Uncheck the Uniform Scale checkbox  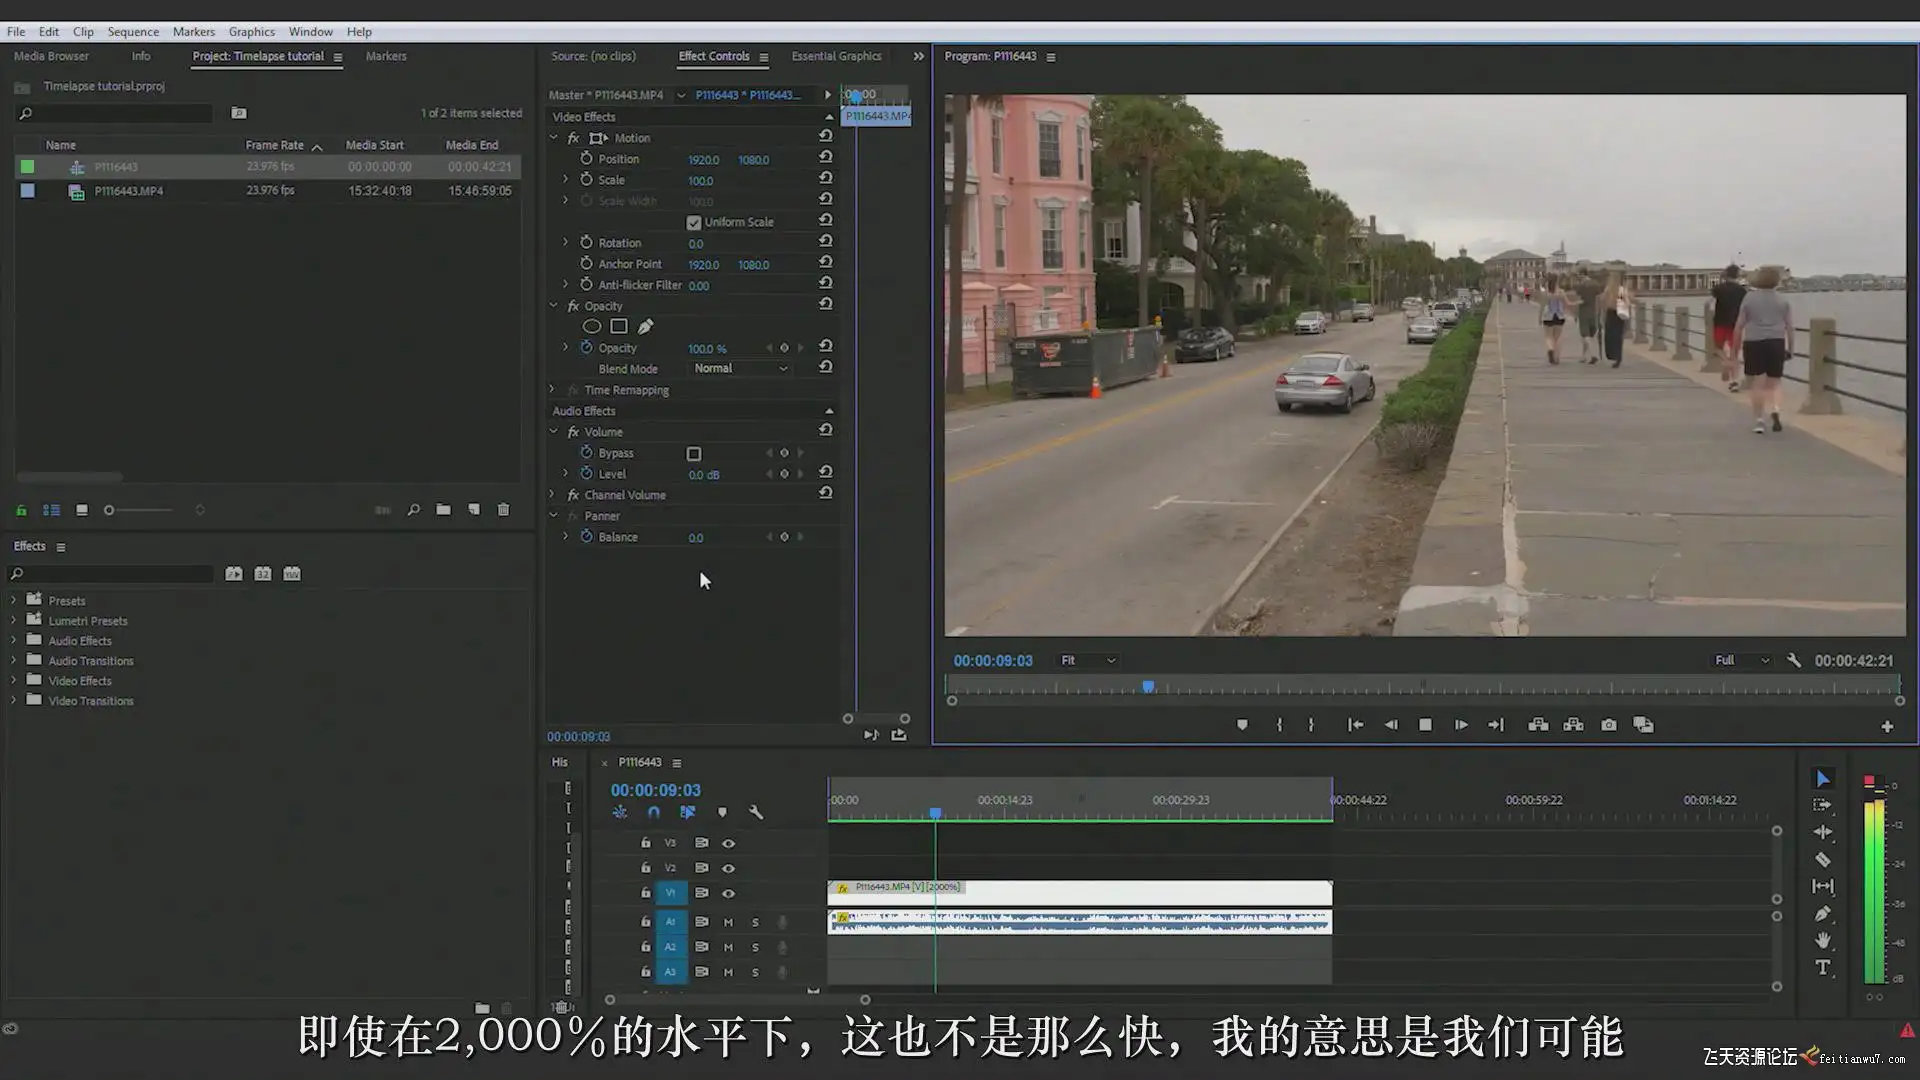click(x=694, y=222)
